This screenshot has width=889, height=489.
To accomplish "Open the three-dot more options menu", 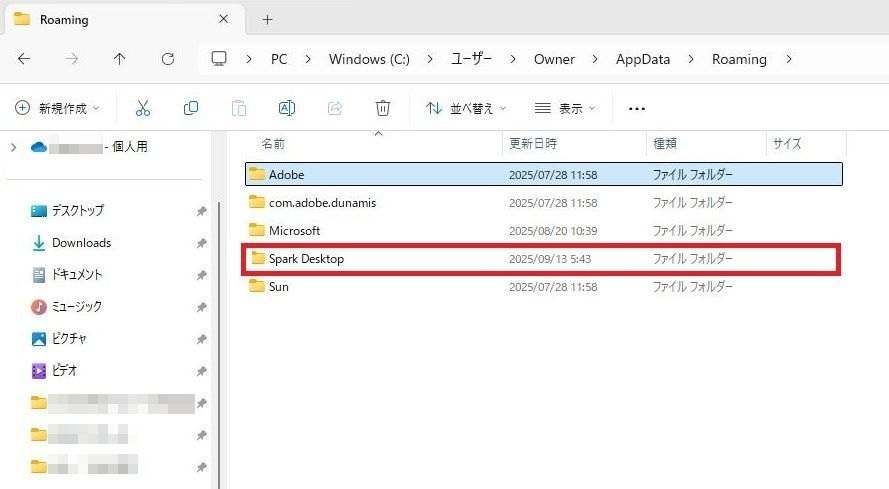I will (x=637, y=108).
